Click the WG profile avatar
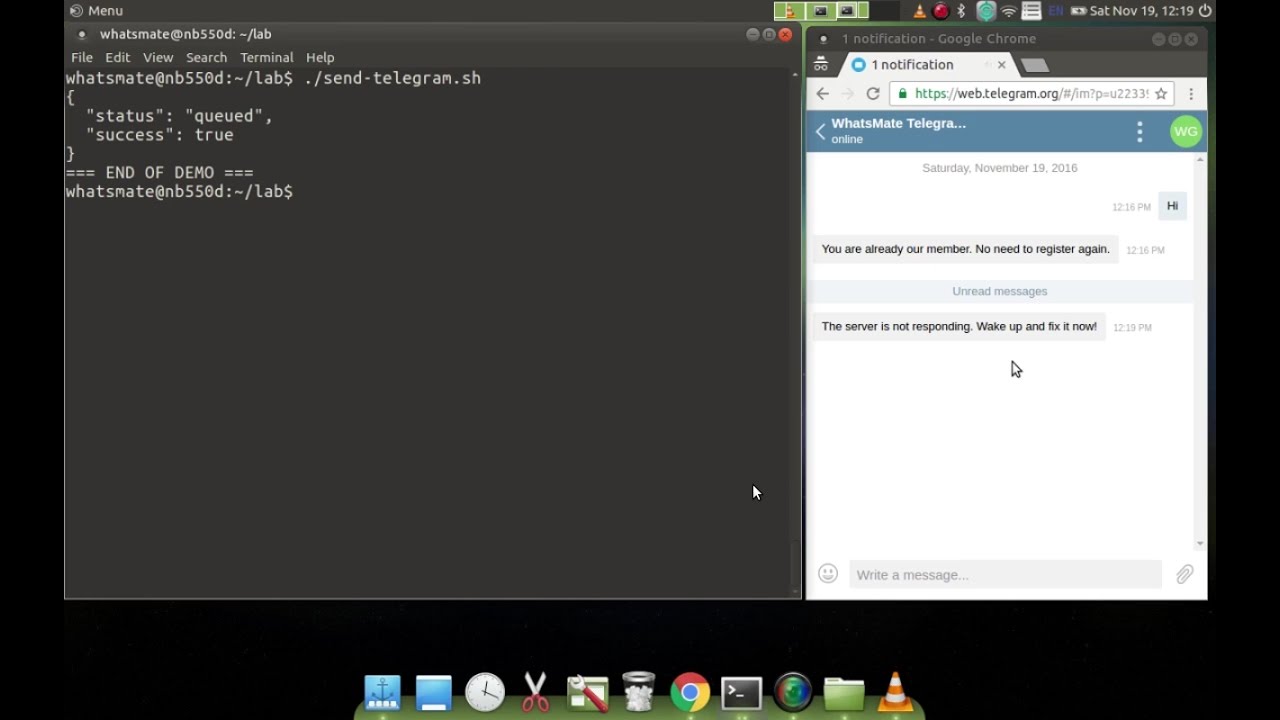The image size is (1280, 720). coord(1186,131)
